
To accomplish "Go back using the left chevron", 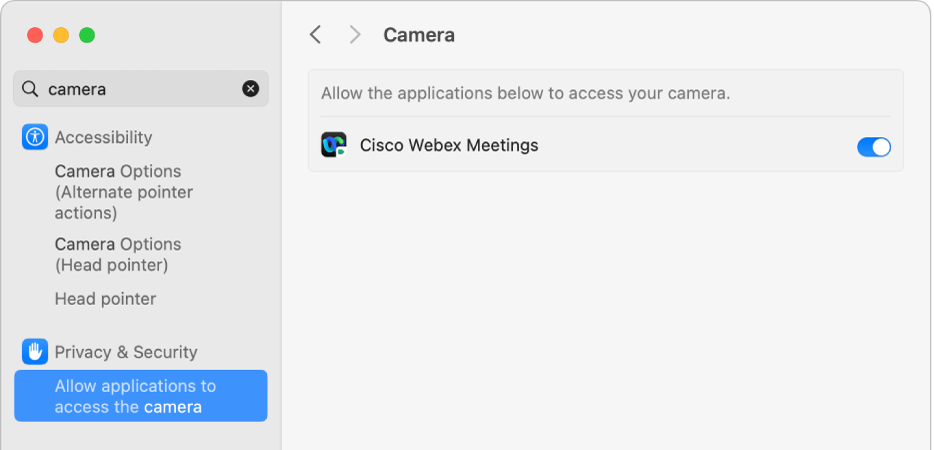I will [316, 35].
